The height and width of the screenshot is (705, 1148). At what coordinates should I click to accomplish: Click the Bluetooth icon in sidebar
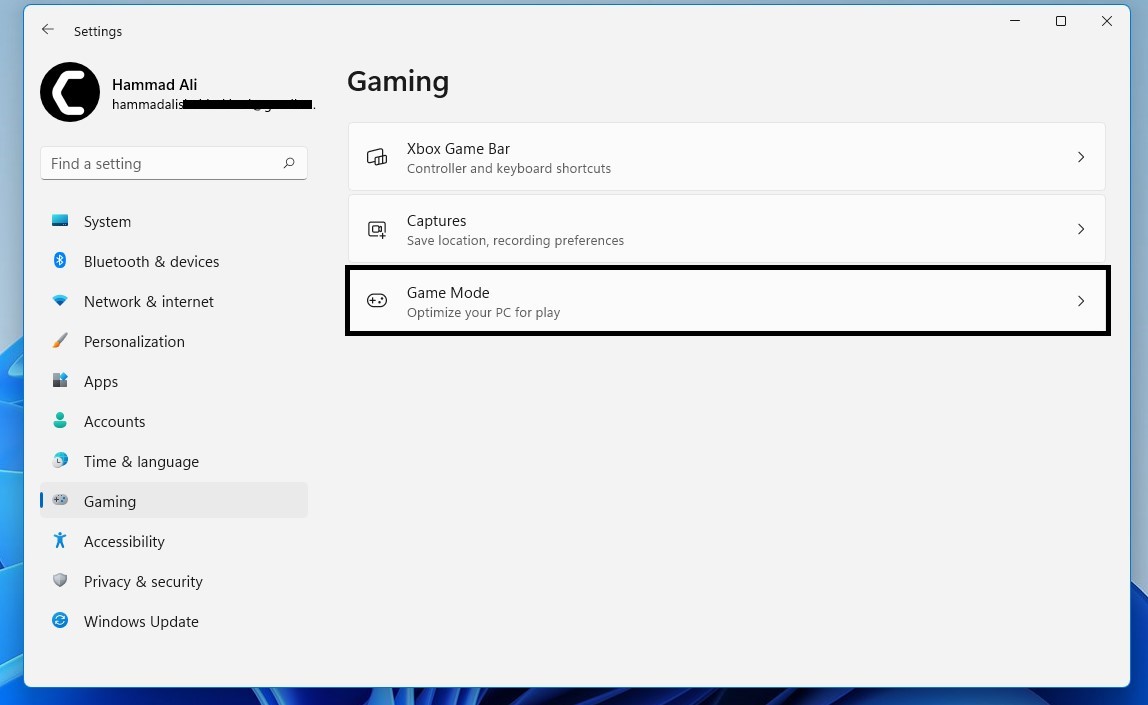(x=60, y=261)
